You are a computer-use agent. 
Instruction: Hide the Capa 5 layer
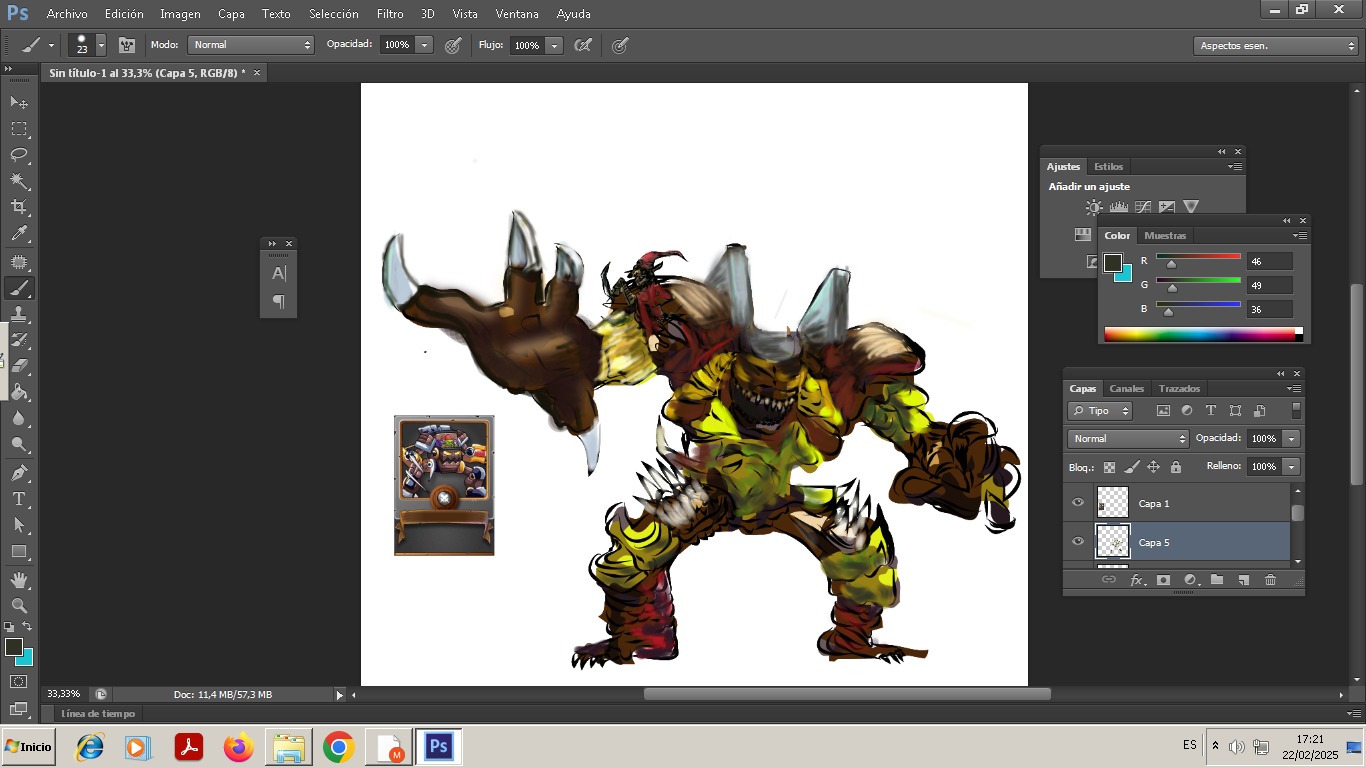tap(1078, 542)
